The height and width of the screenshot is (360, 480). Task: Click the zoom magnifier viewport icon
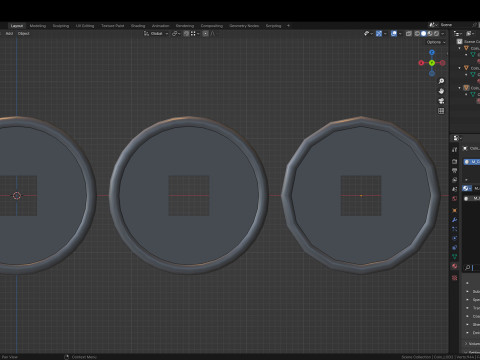(x=441, y=81)
